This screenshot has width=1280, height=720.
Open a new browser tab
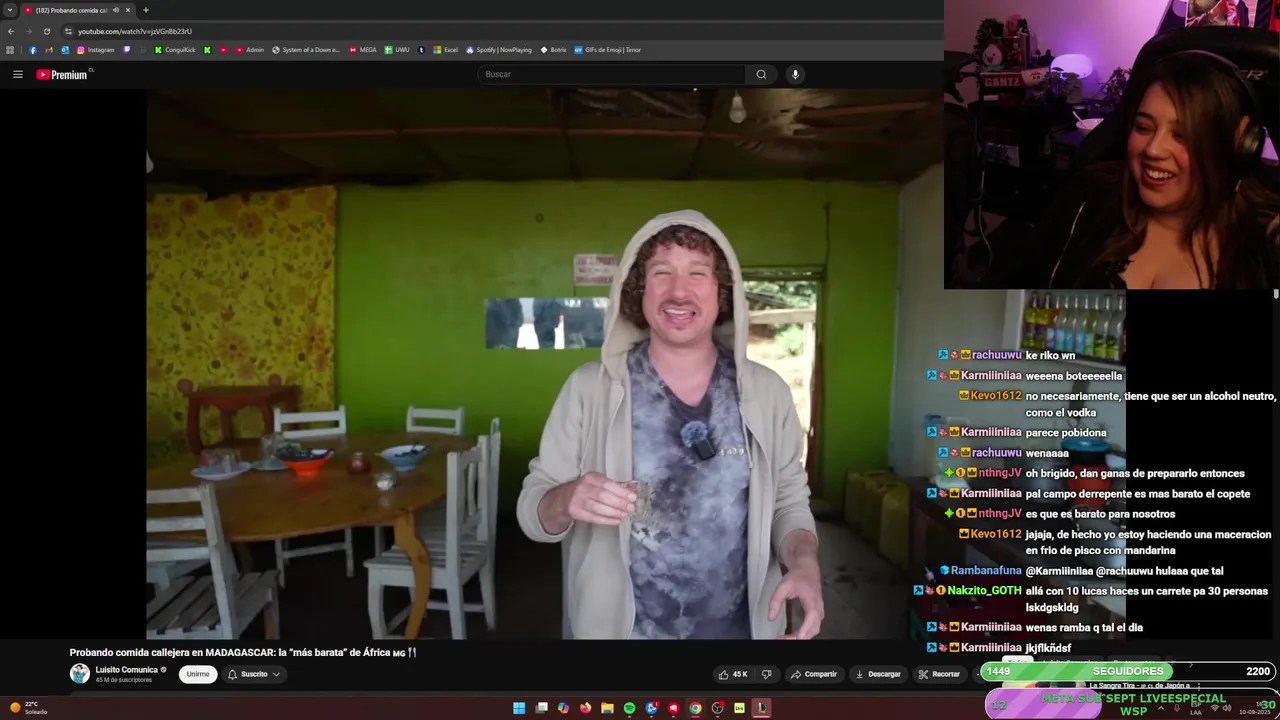point(146,10)
